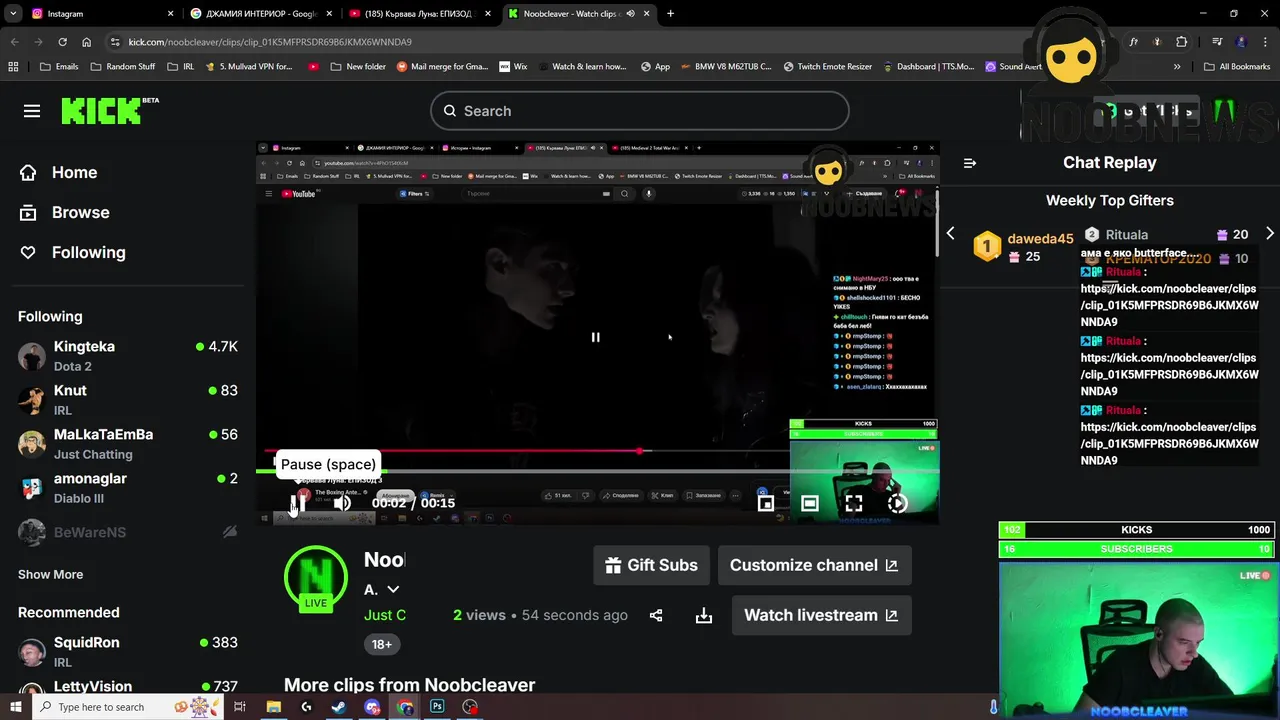The height and width of the screenshot is (720, 1280).
Task: Open Emails bookmarks folder
Action: 59,66
